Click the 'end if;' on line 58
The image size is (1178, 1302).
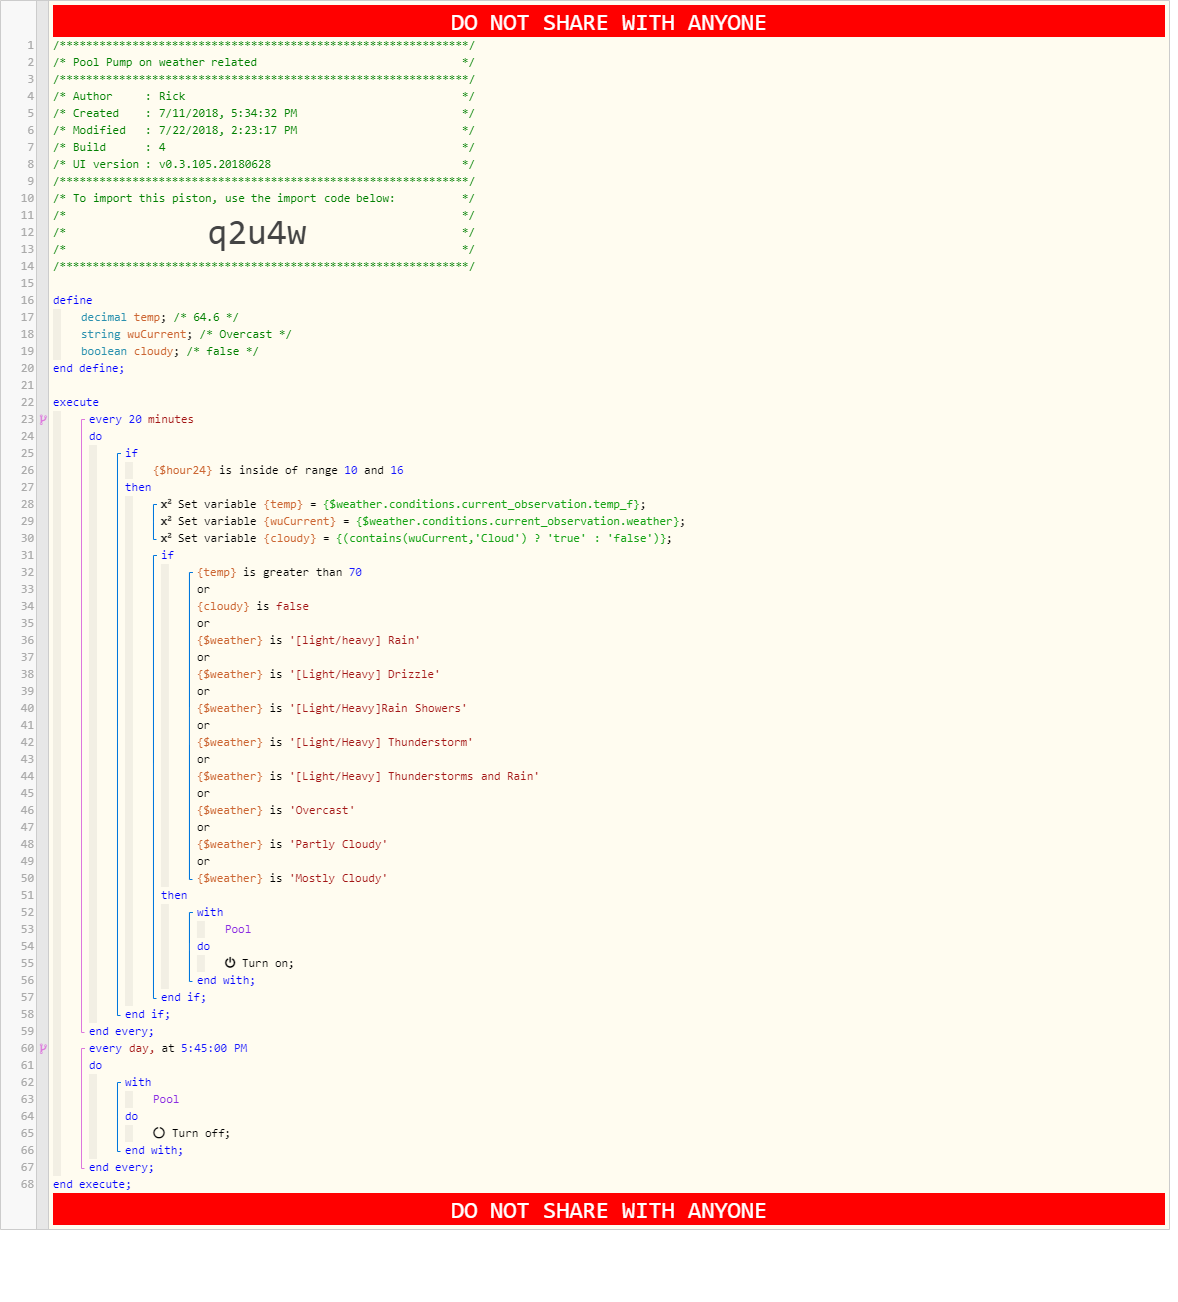(147, 1014)
